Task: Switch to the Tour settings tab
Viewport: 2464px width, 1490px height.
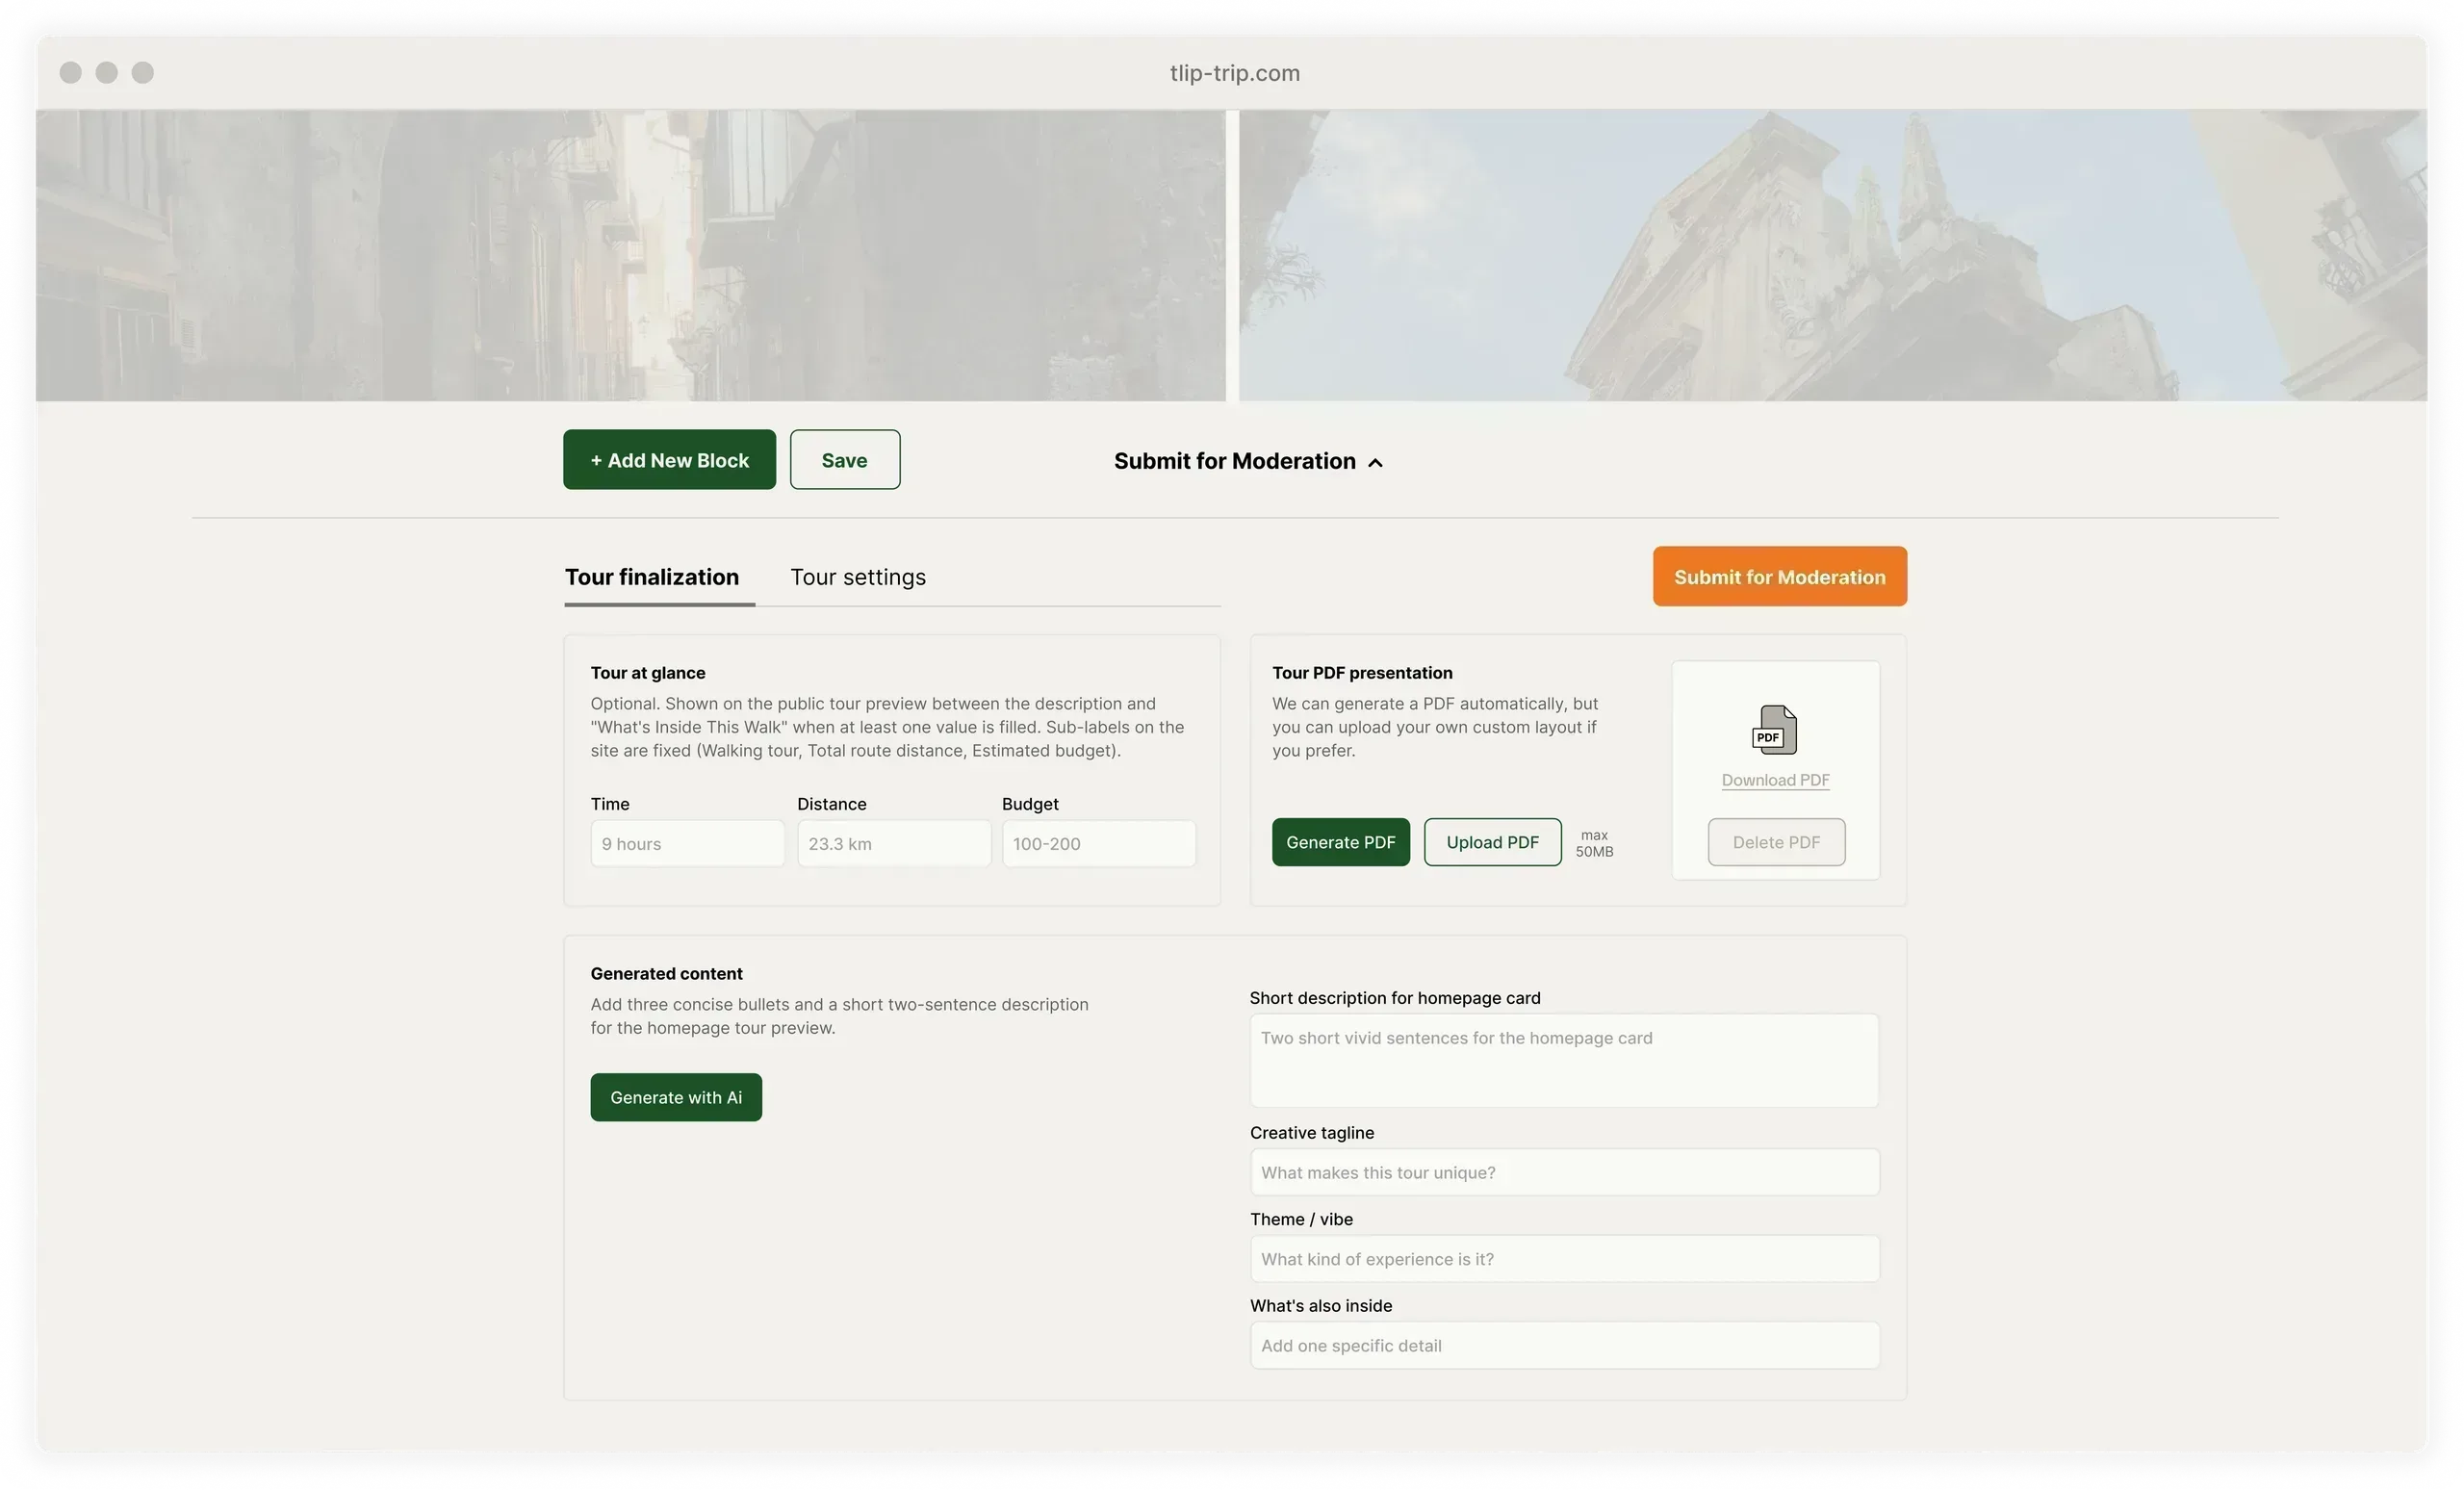Action: pos(857,577)
